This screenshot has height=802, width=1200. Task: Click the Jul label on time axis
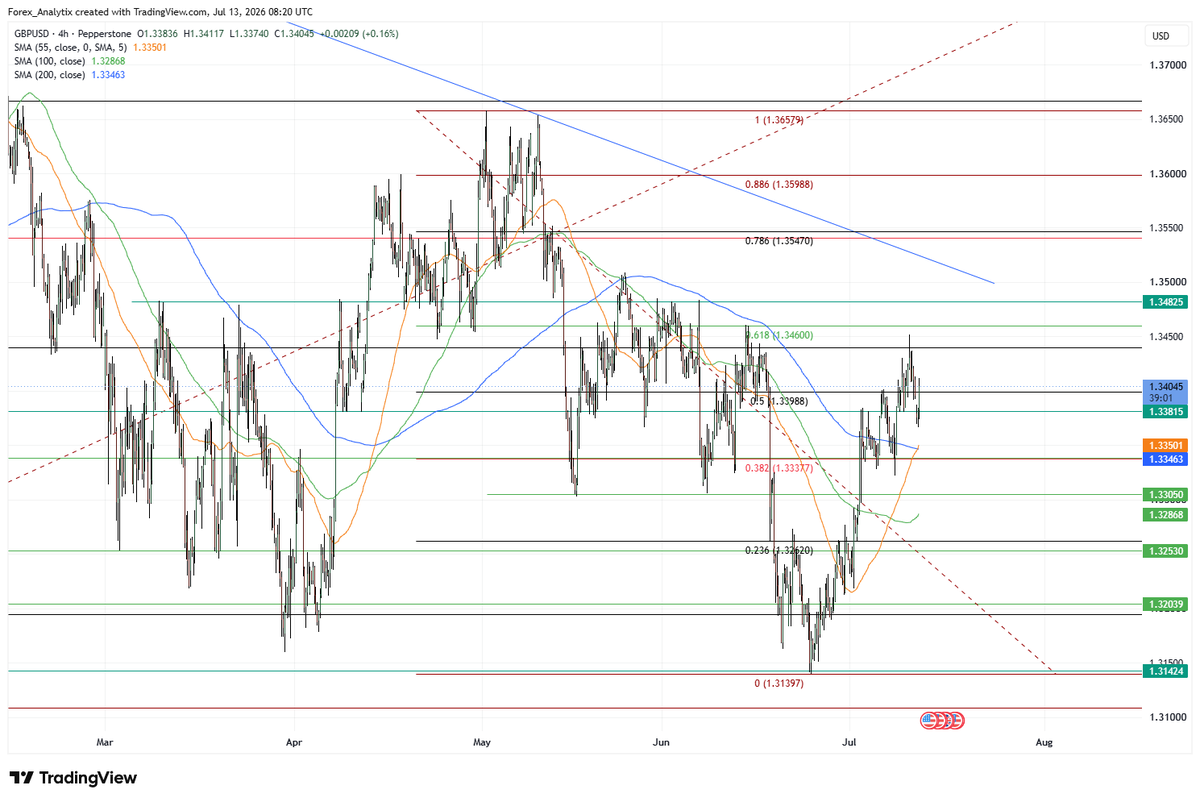coord(849,743)
